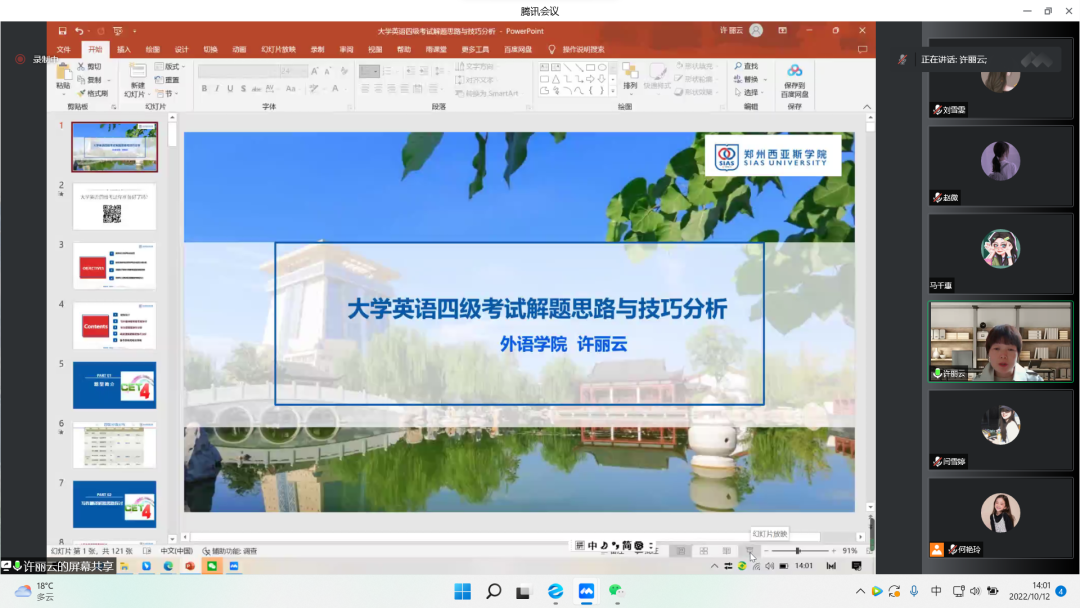
Task: Open the Slide Show ribbon tab
Action: (x=278, y=50)
